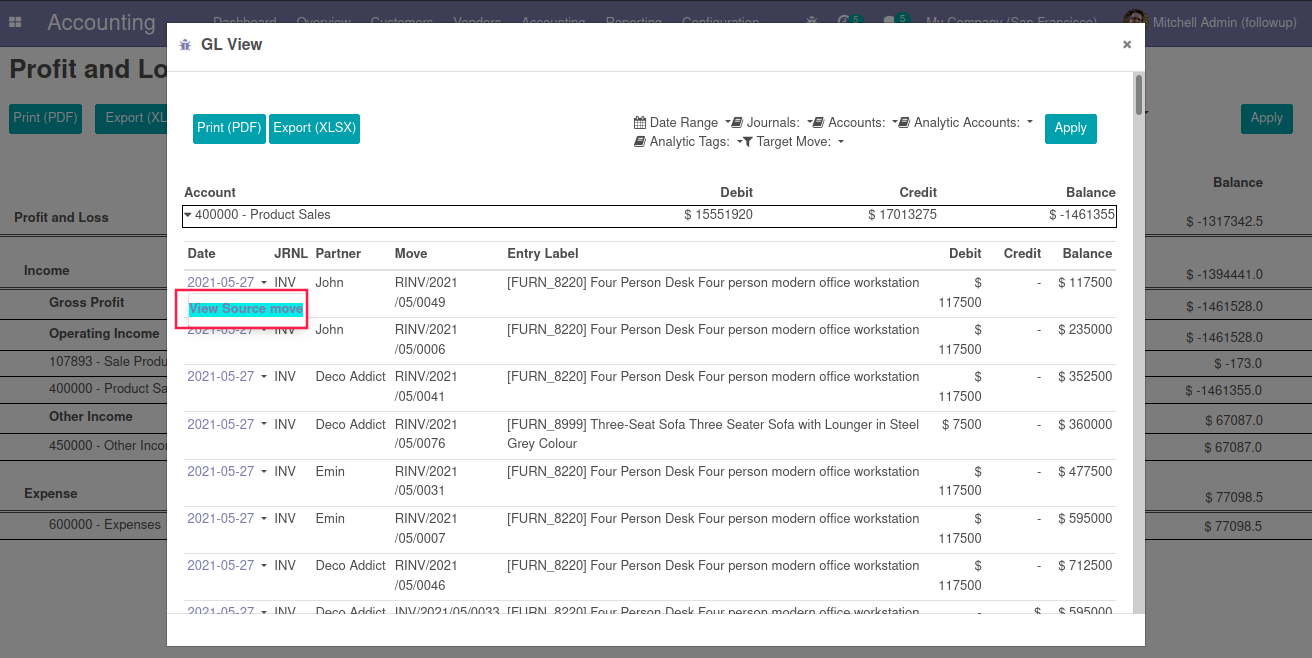Open the date link for move RINV/2021/05/0031

[x=220, y=472]
